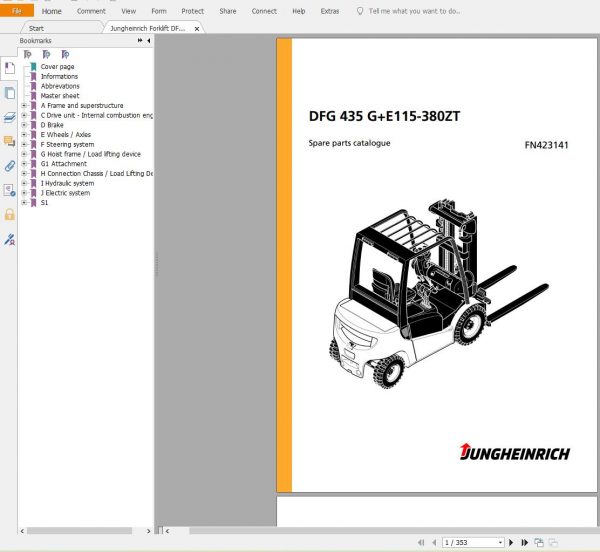Switch to the Home ribbon tab

coord(52,11)
